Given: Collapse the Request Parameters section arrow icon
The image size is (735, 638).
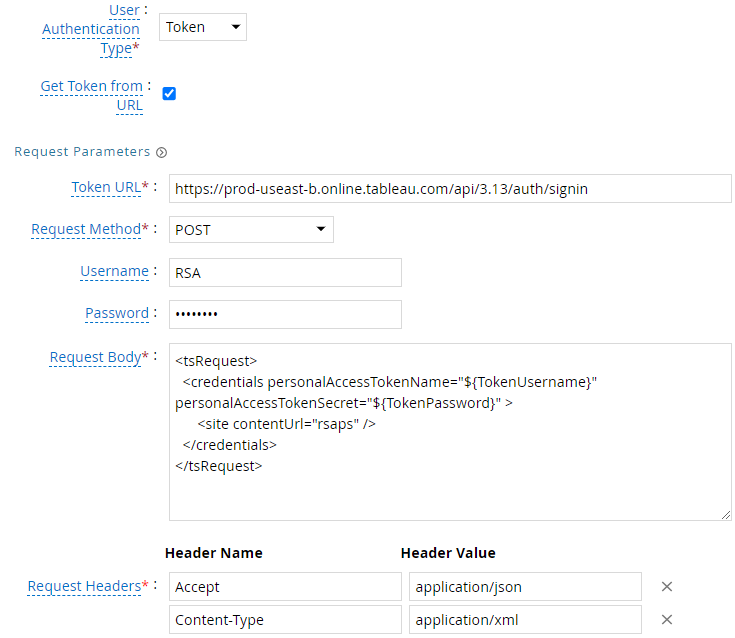Looking at the screenshot, I should pyautogui.click(x=162, y=153).
